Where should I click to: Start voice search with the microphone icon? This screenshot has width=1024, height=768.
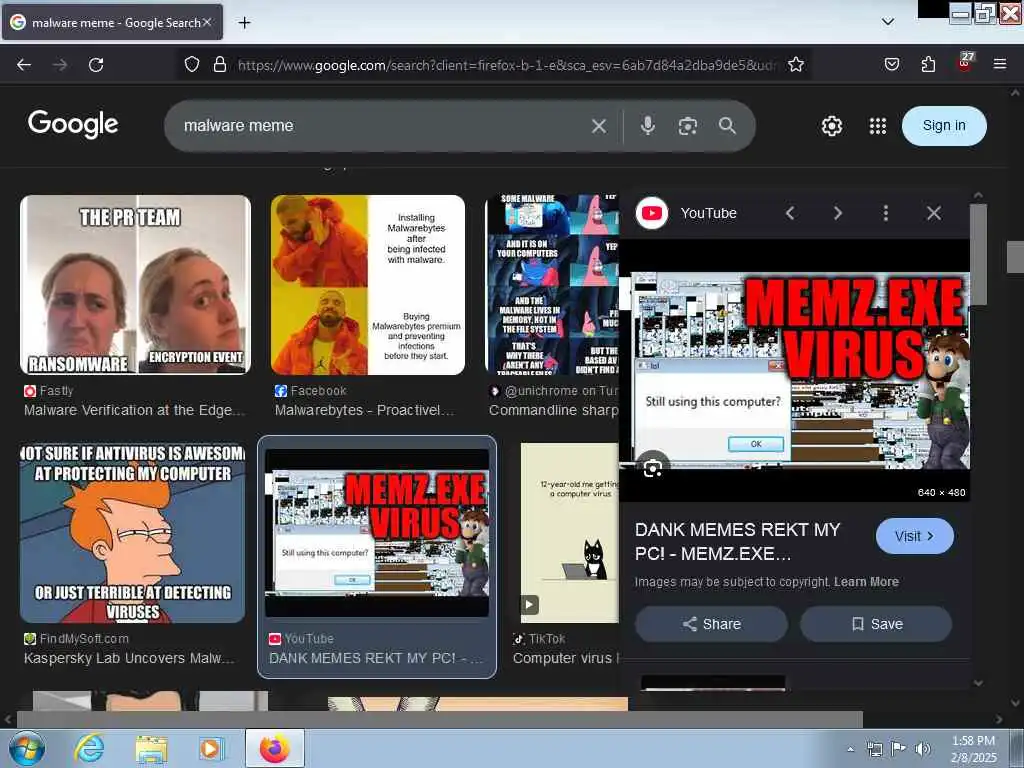pos(647,125)
